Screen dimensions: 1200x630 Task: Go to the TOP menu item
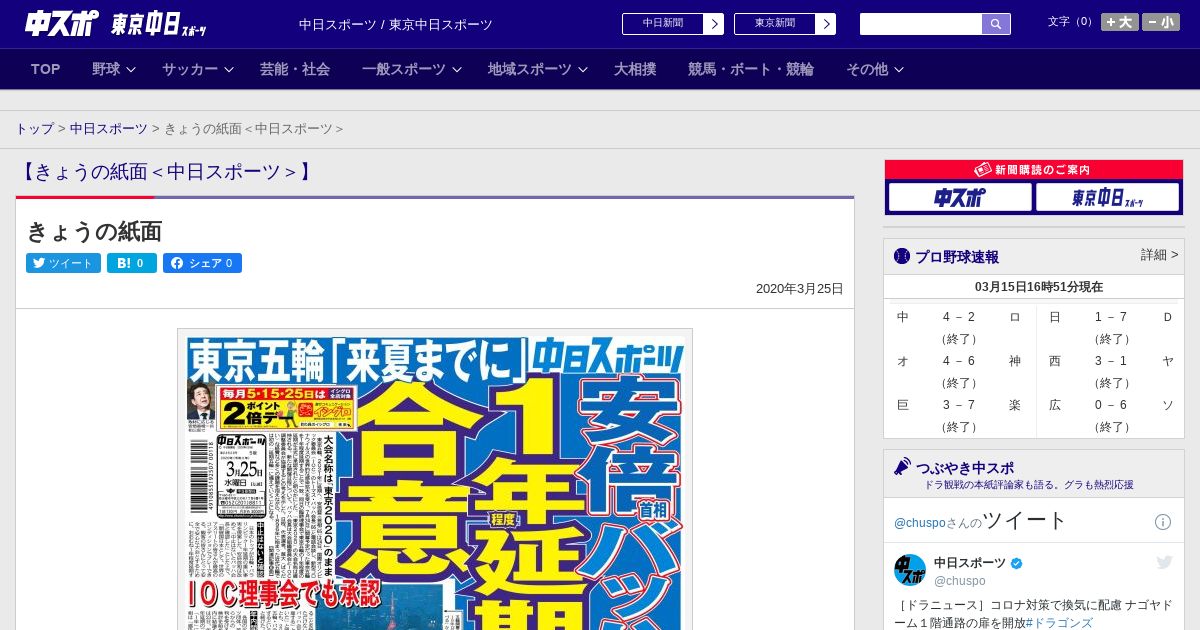tap(46, 69)
